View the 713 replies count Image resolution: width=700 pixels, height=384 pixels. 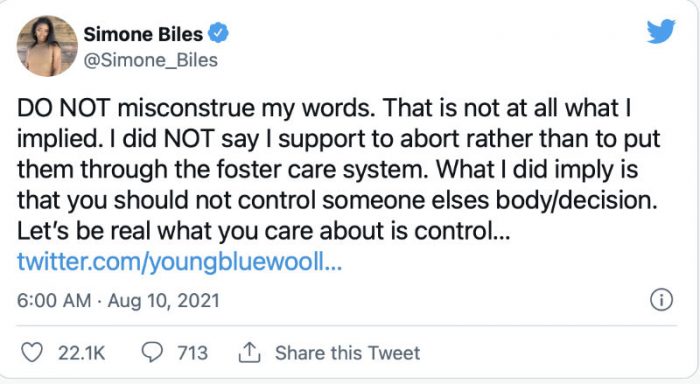tap(192, 353)
